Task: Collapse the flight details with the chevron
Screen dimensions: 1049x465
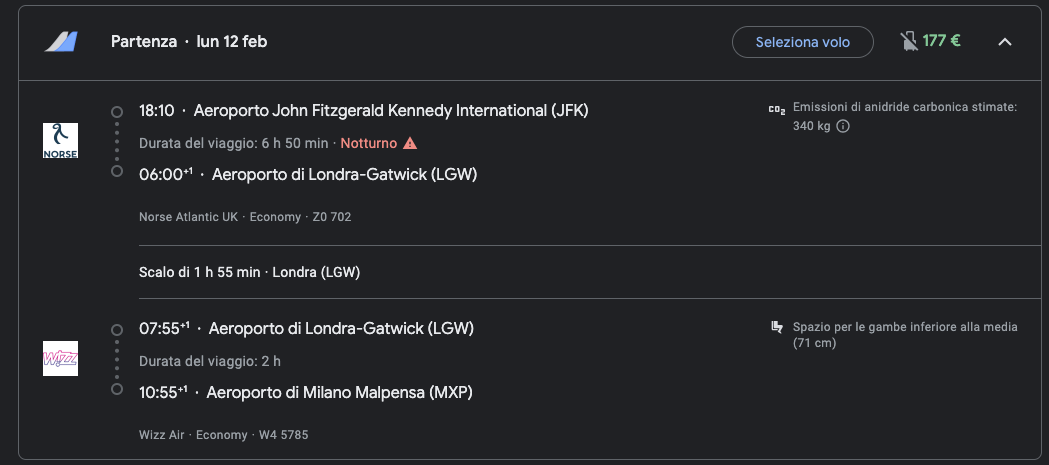Action: pos(1005,41)
